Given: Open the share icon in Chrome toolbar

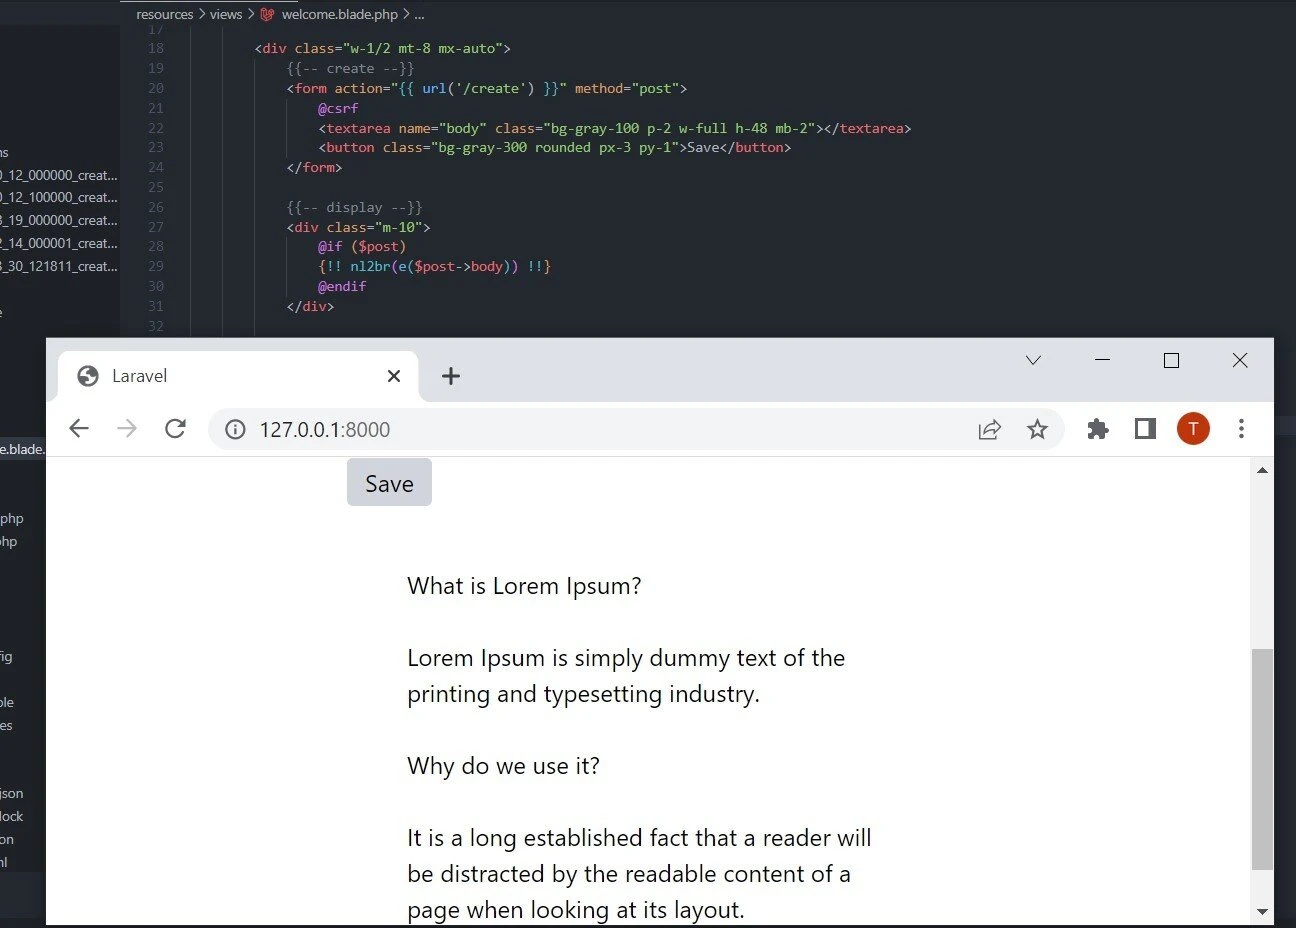Looking at the screenshot, I should (x=989, y=428).
